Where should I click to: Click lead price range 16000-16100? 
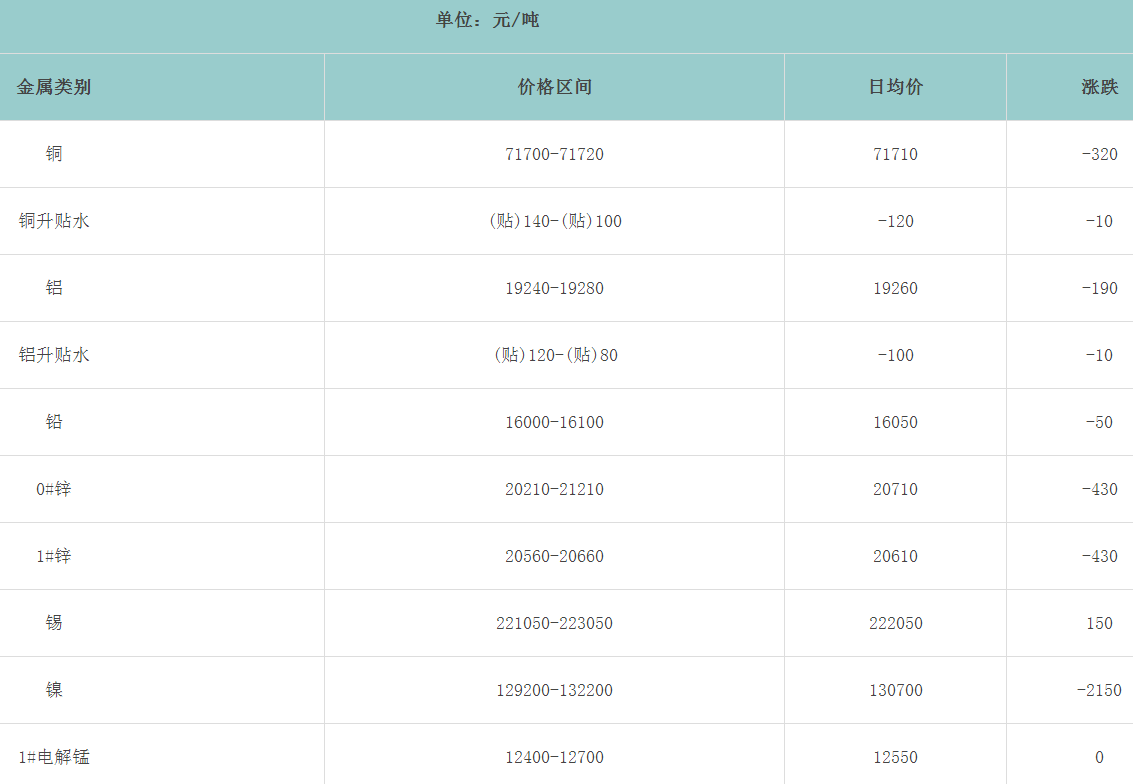(555, 422)
